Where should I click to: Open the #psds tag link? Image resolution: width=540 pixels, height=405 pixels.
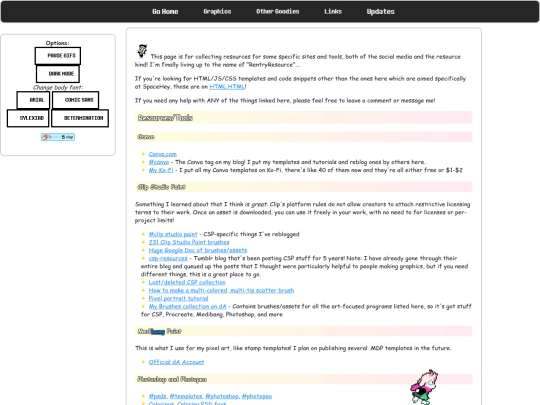(157, 396)
